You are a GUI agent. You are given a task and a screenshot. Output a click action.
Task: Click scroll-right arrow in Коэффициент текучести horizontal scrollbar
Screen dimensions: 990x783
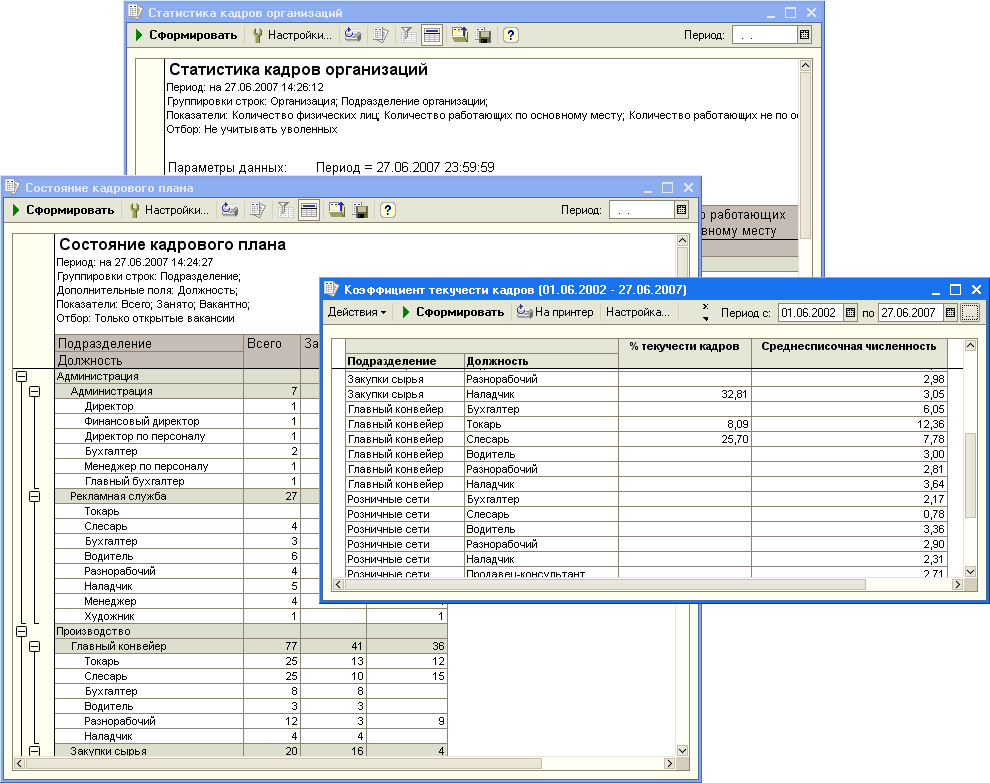pyautogui.click(x=958, y=585)
